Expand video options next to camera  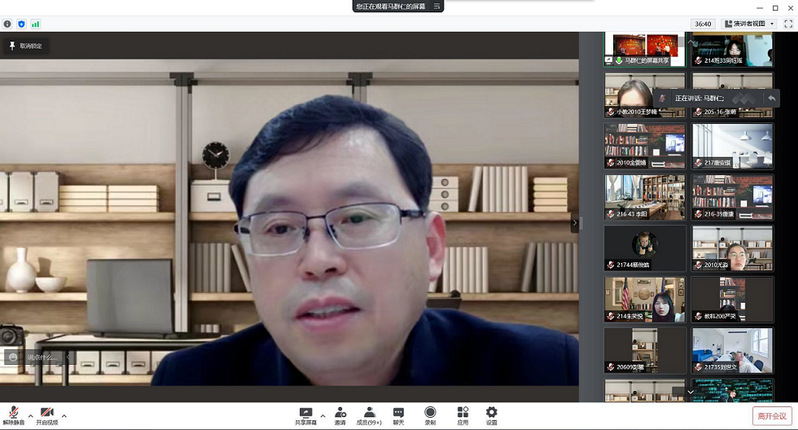click(64, 414)
